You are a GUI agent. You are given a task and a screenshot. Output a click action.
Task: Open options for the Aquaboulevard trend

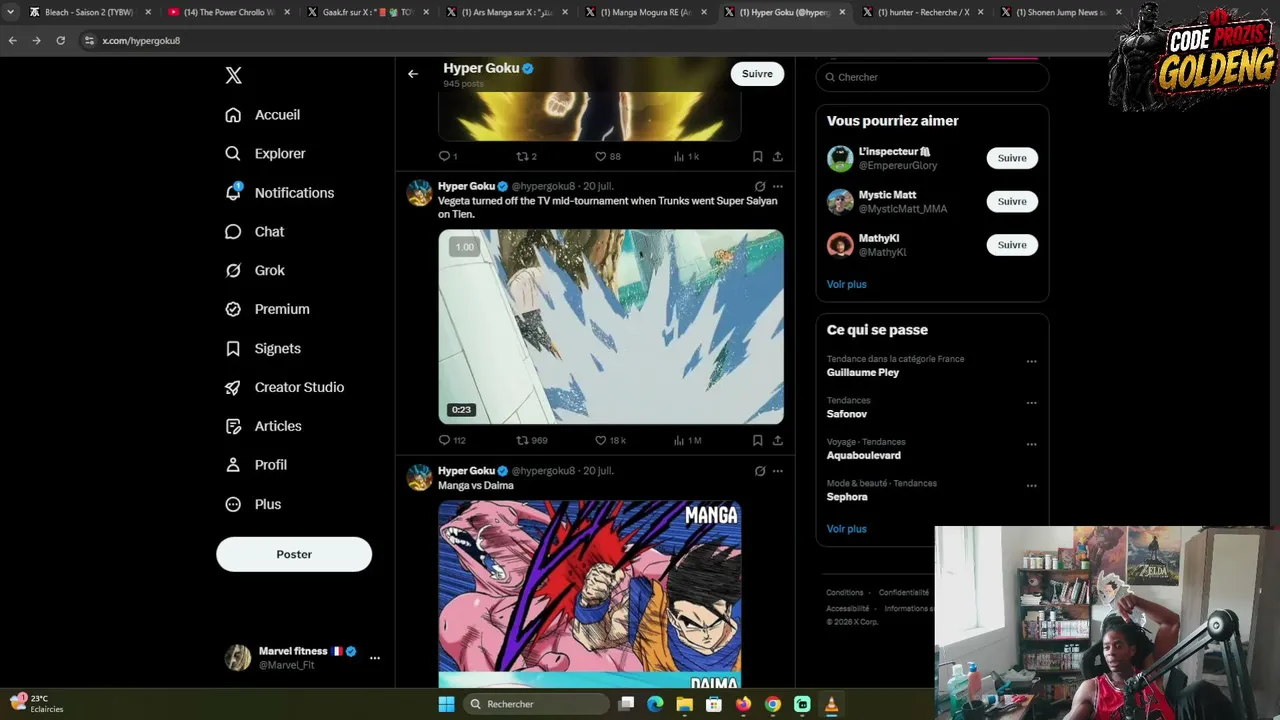point(1031,445)
